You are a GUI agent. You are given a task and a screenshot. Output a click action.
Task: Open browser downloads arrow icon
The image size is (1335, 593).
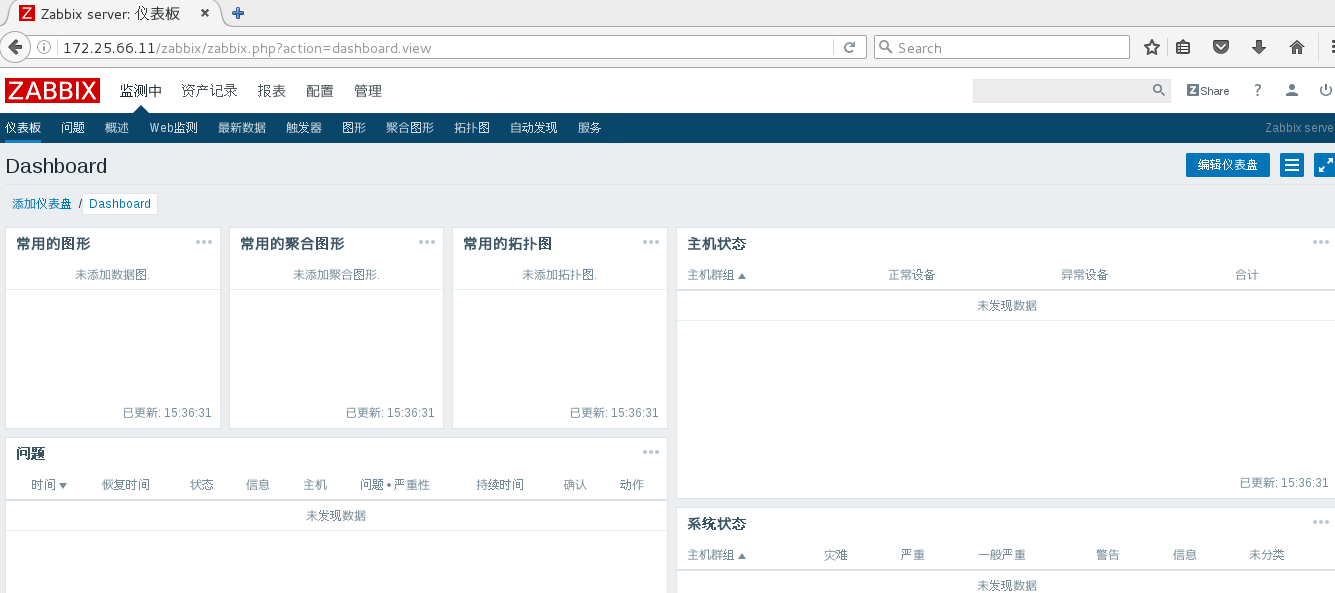1259,47
